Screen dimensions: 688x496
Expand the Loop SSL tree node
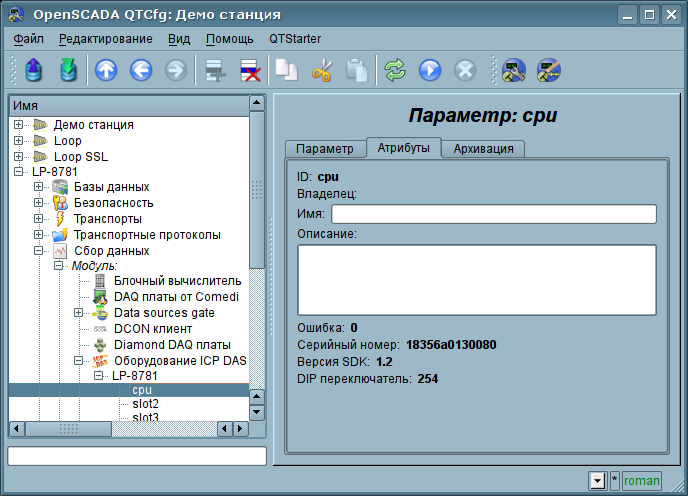(x=19, y=157)
